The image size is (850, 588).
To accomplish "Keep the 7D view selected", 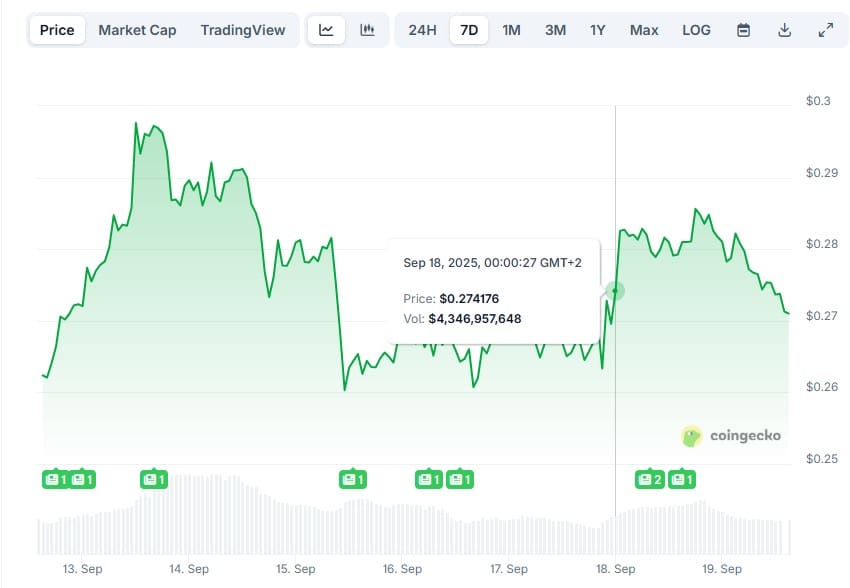I will (x=468, y=30).
